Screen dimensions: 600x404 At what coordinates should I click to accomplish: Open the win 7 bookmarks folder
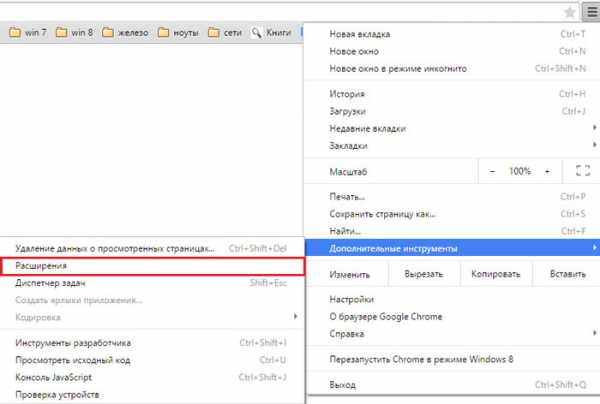[x=28, y=33]
